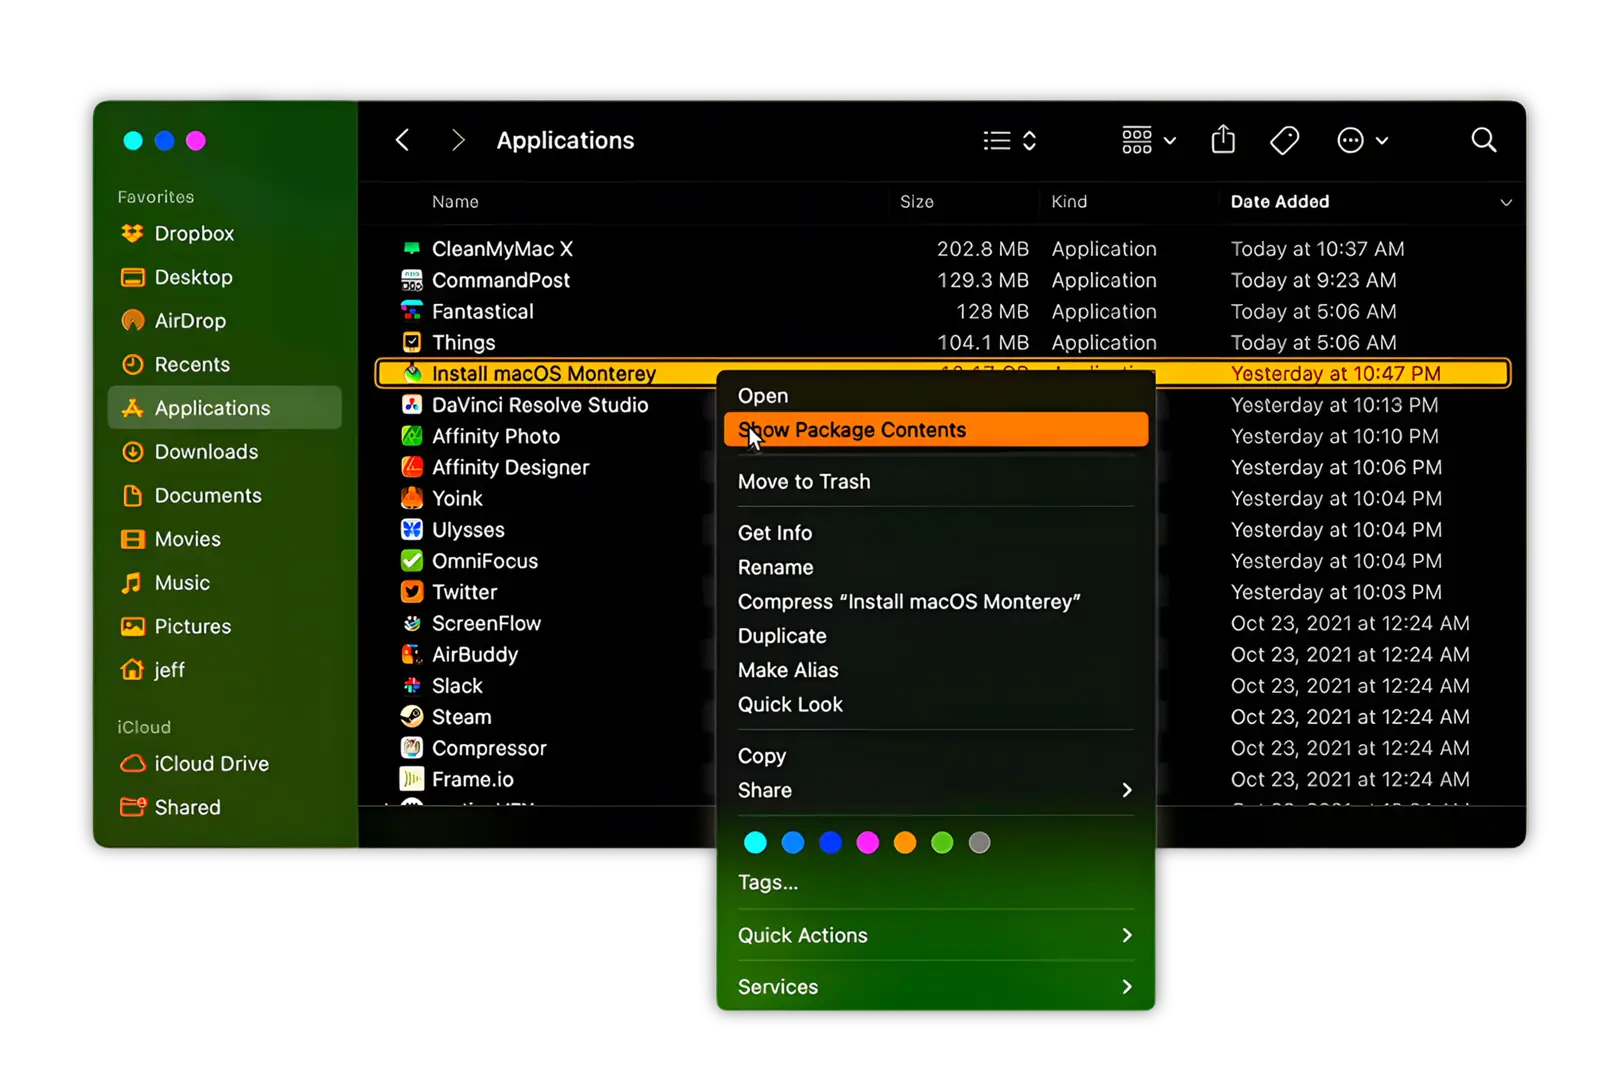This screenshot has width=1620, height=1080.
Task: Click the Downloads arrow icon in sidebar
Action: [x=132, y=452]
